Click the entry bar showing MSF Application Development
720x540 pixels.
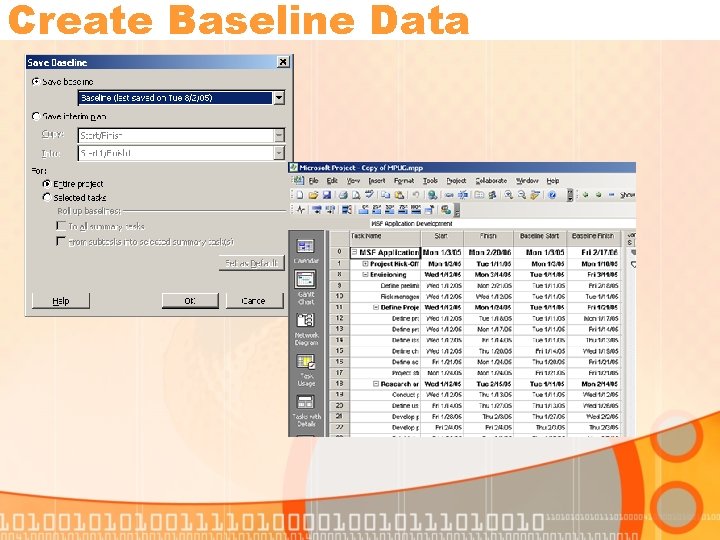click(502, 224)
